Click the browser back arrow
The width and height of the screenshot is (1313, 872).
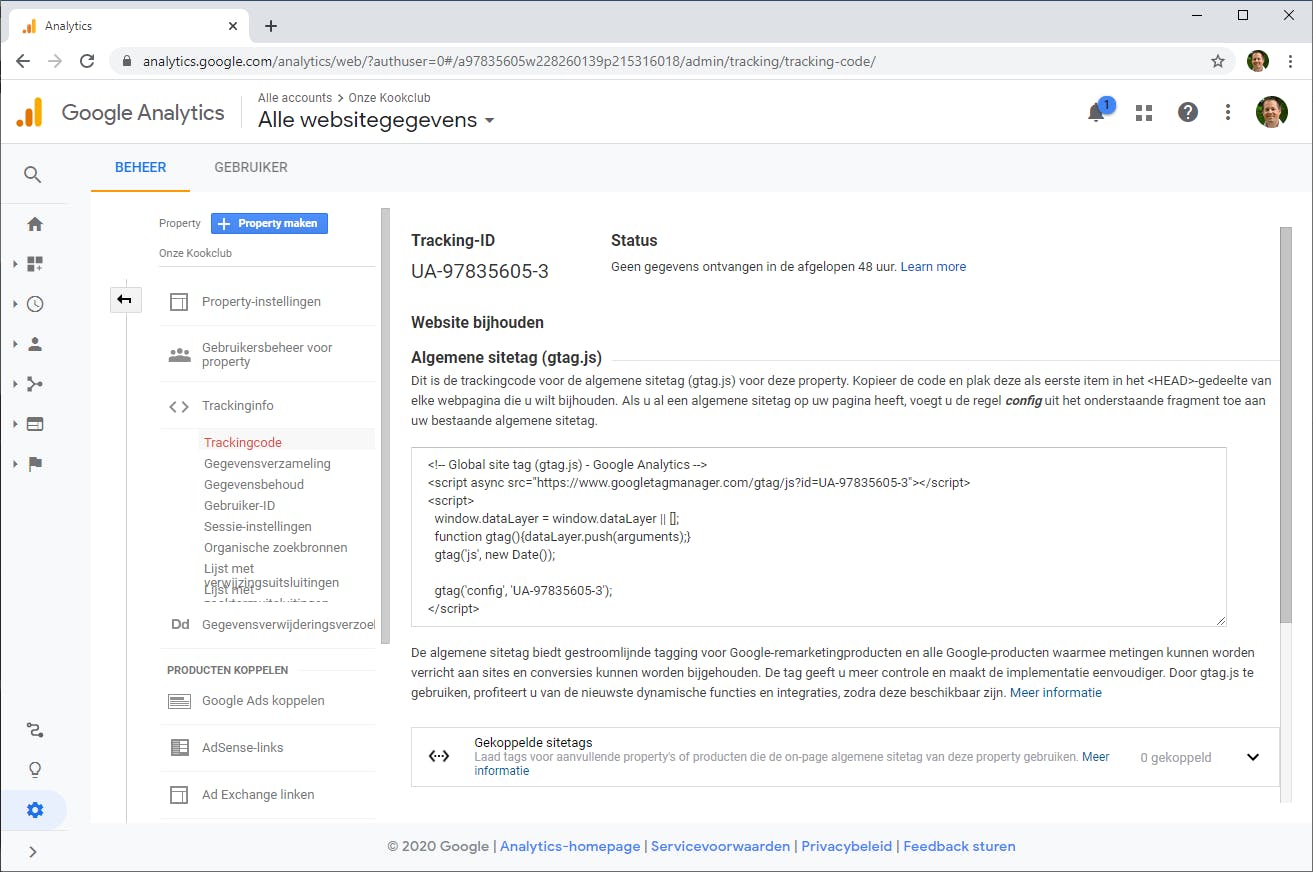point(23,61)
